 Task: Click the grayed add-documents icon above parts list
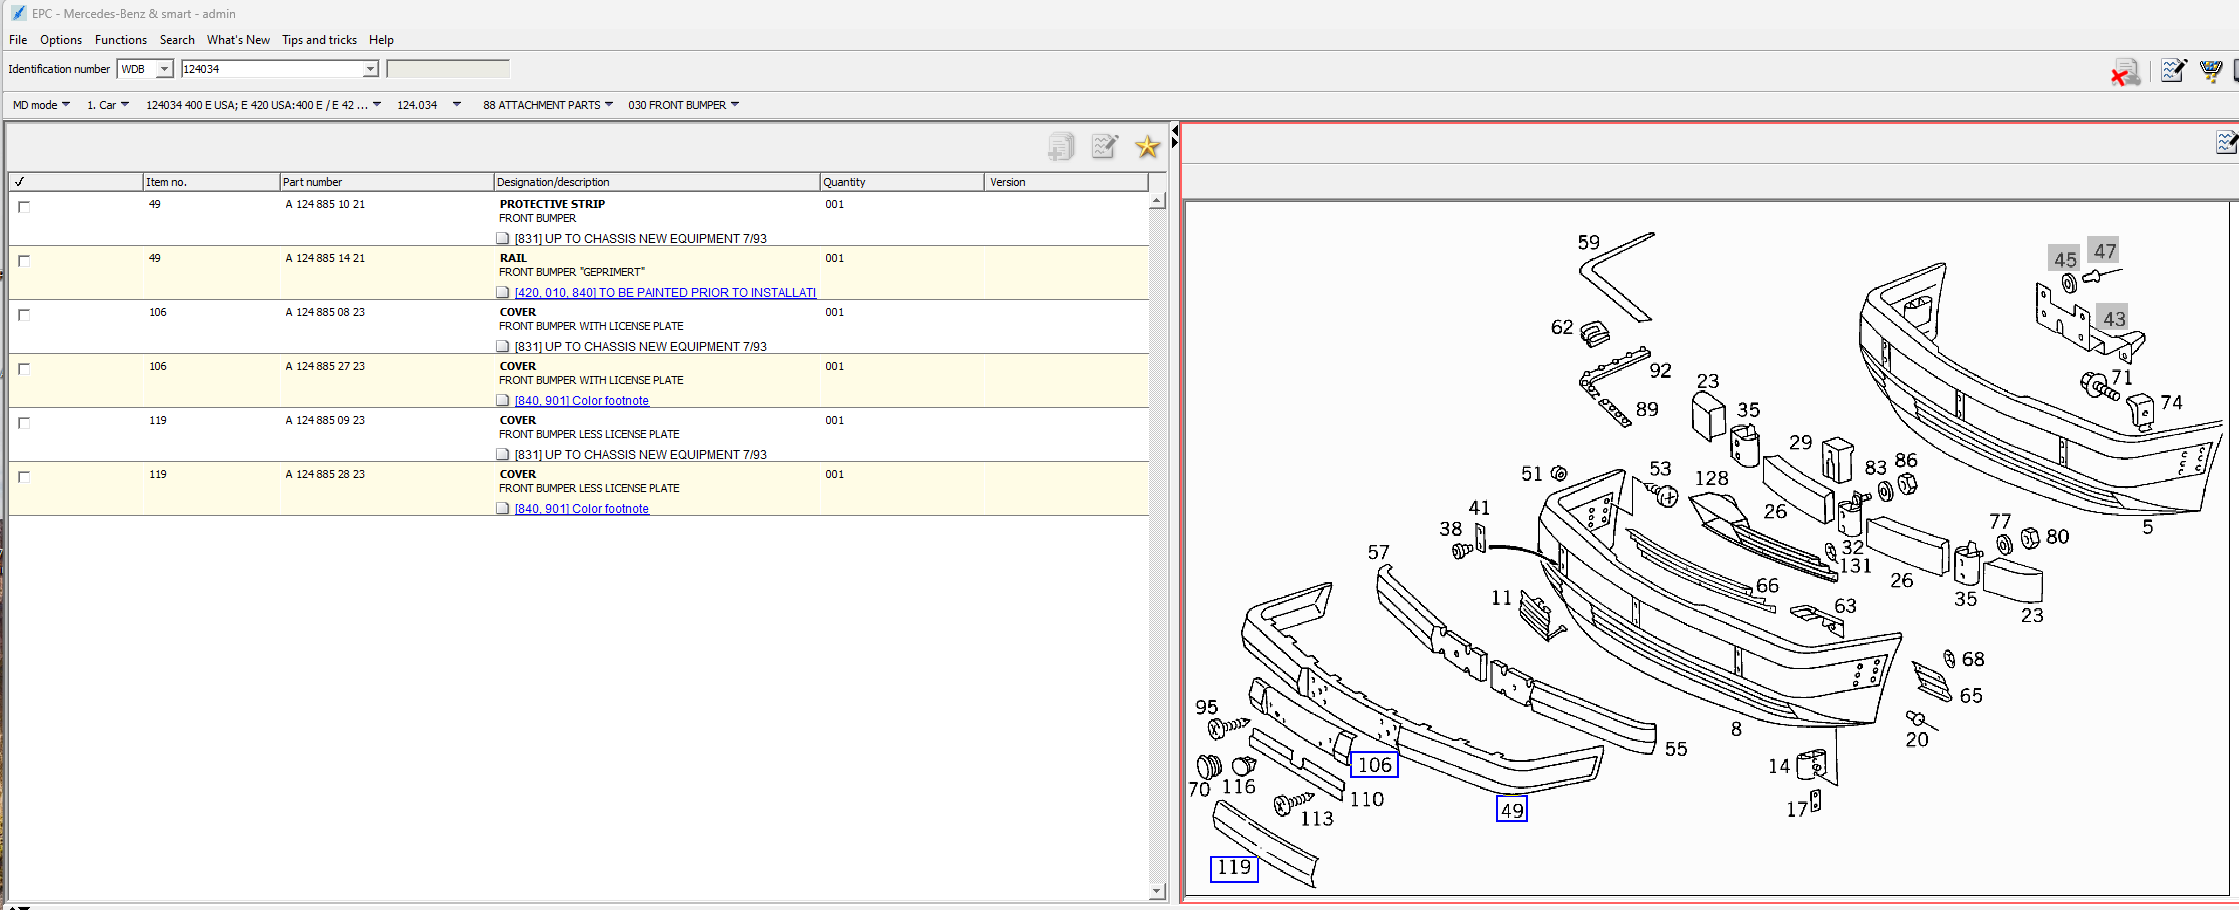tap(1061, 147)
